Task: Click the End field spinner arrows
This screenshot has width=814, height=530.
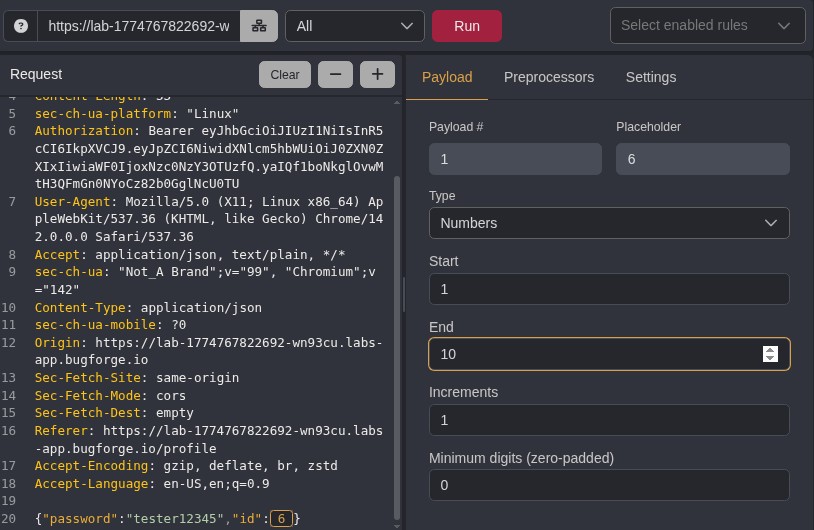Action: tap(770, 354)
